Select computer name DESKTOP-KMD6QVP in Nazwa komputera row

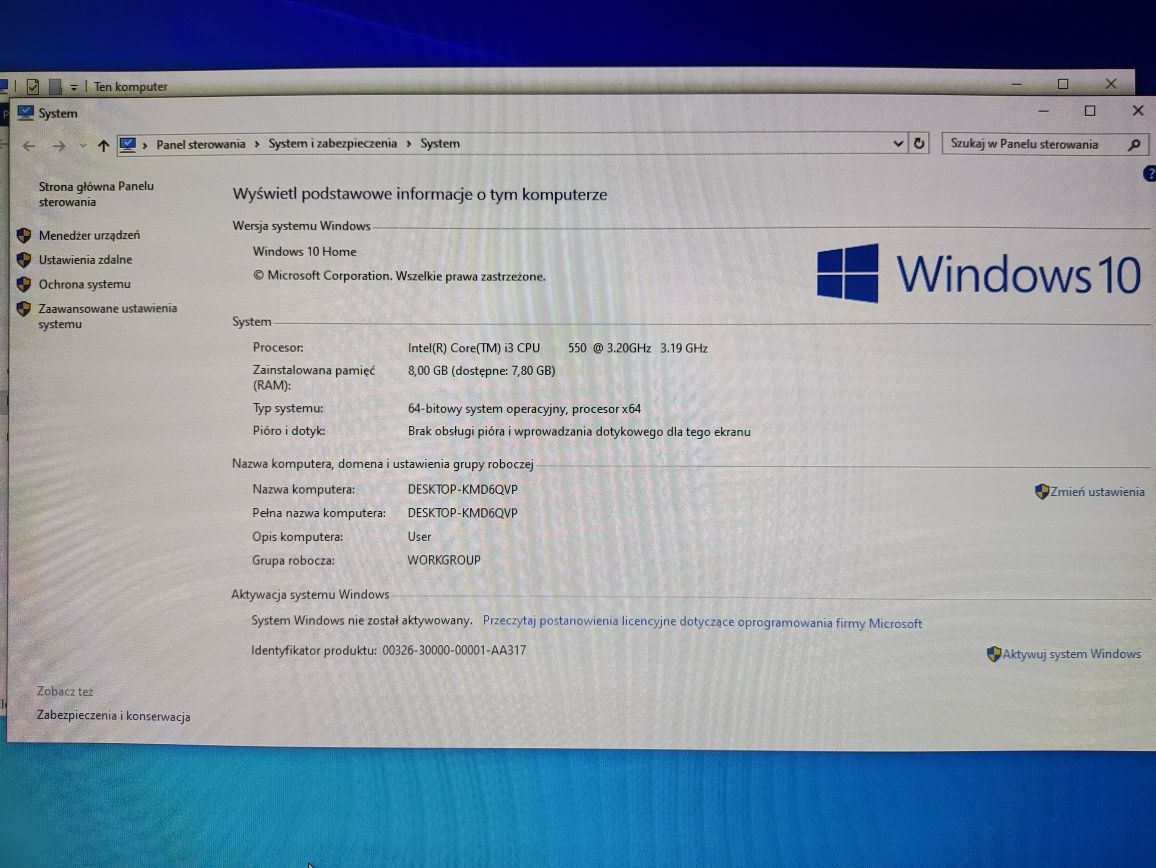462,490
